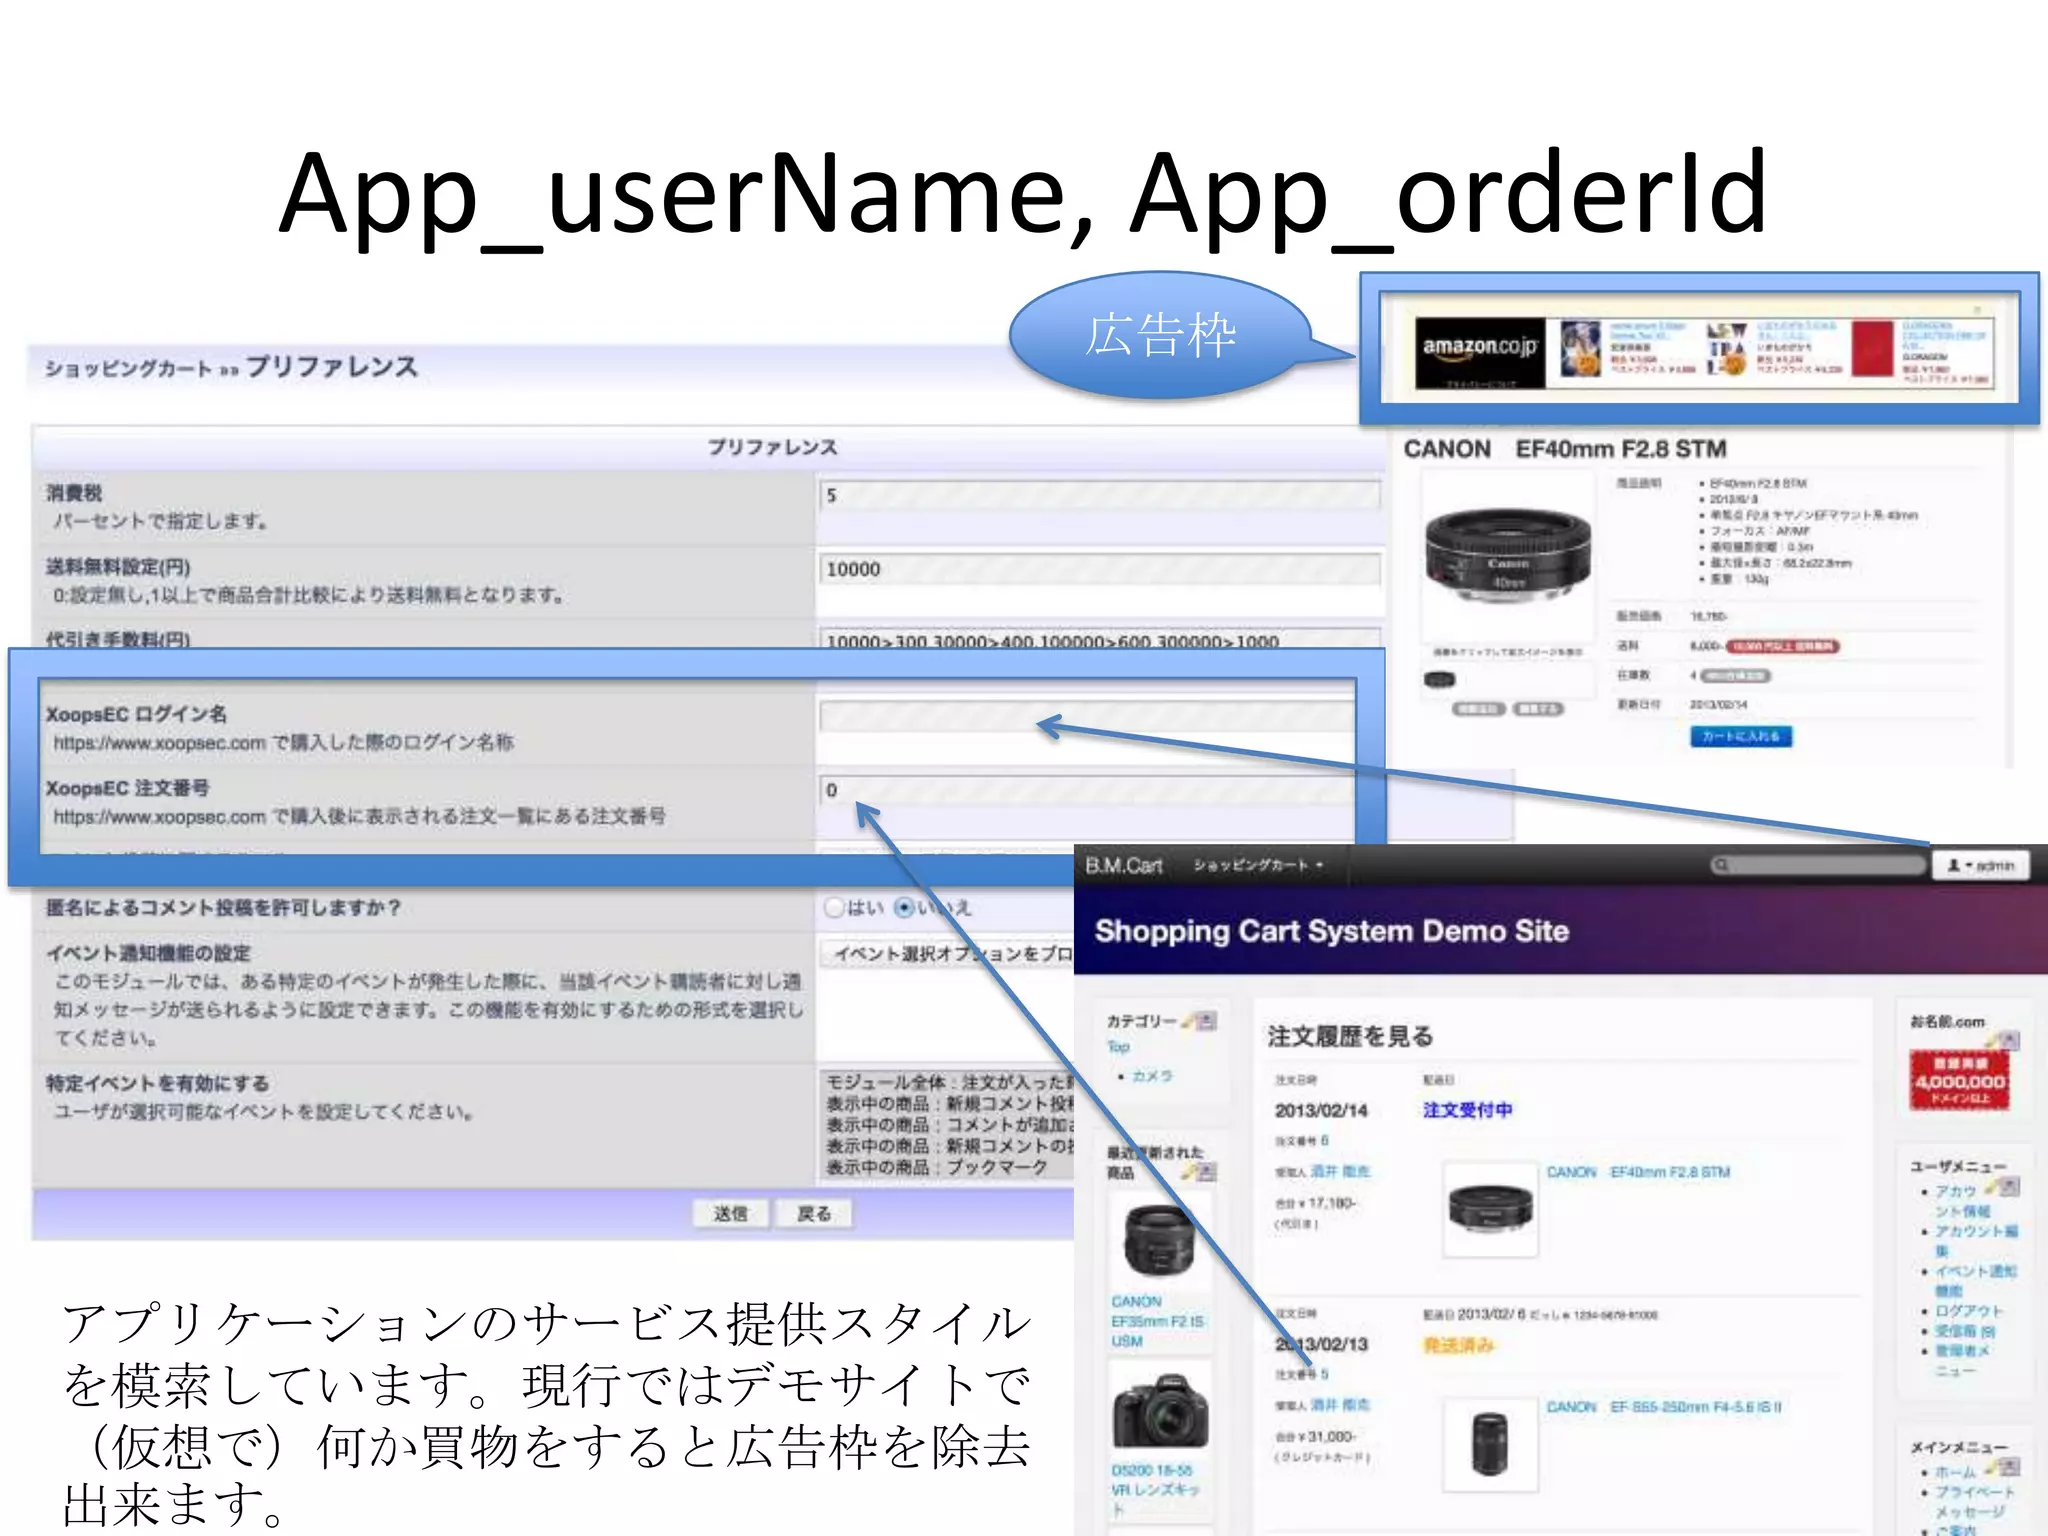Click the XoopsEC 注文番号 input field
This screenshot has height=1536, width=2048.
point(1087,790)
